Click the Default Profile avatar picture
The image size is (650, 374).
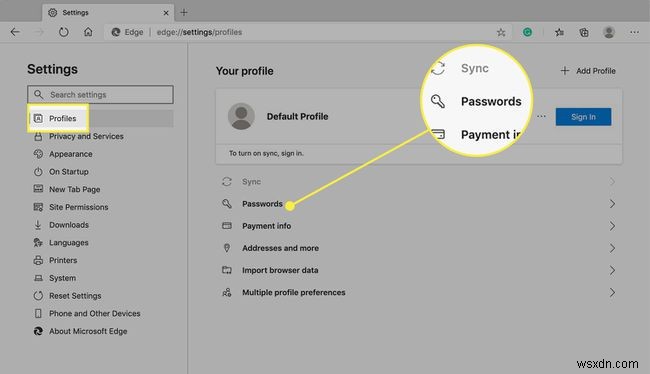point(241,116)
